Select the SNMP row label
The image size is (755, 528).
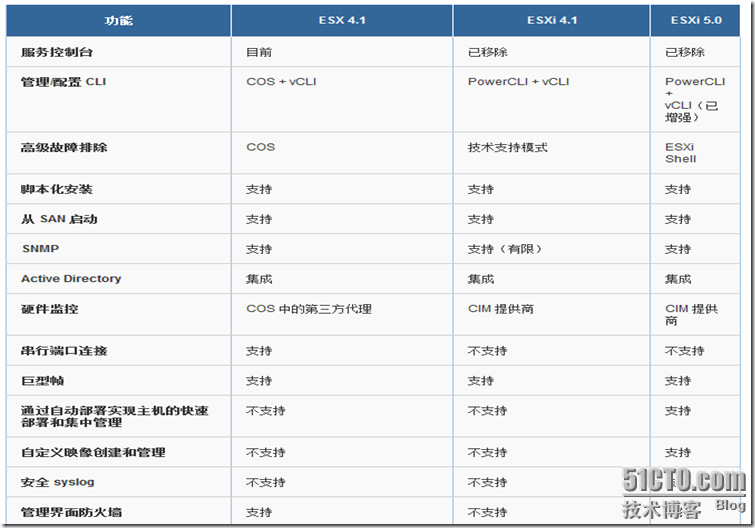(x=40, y=249)
